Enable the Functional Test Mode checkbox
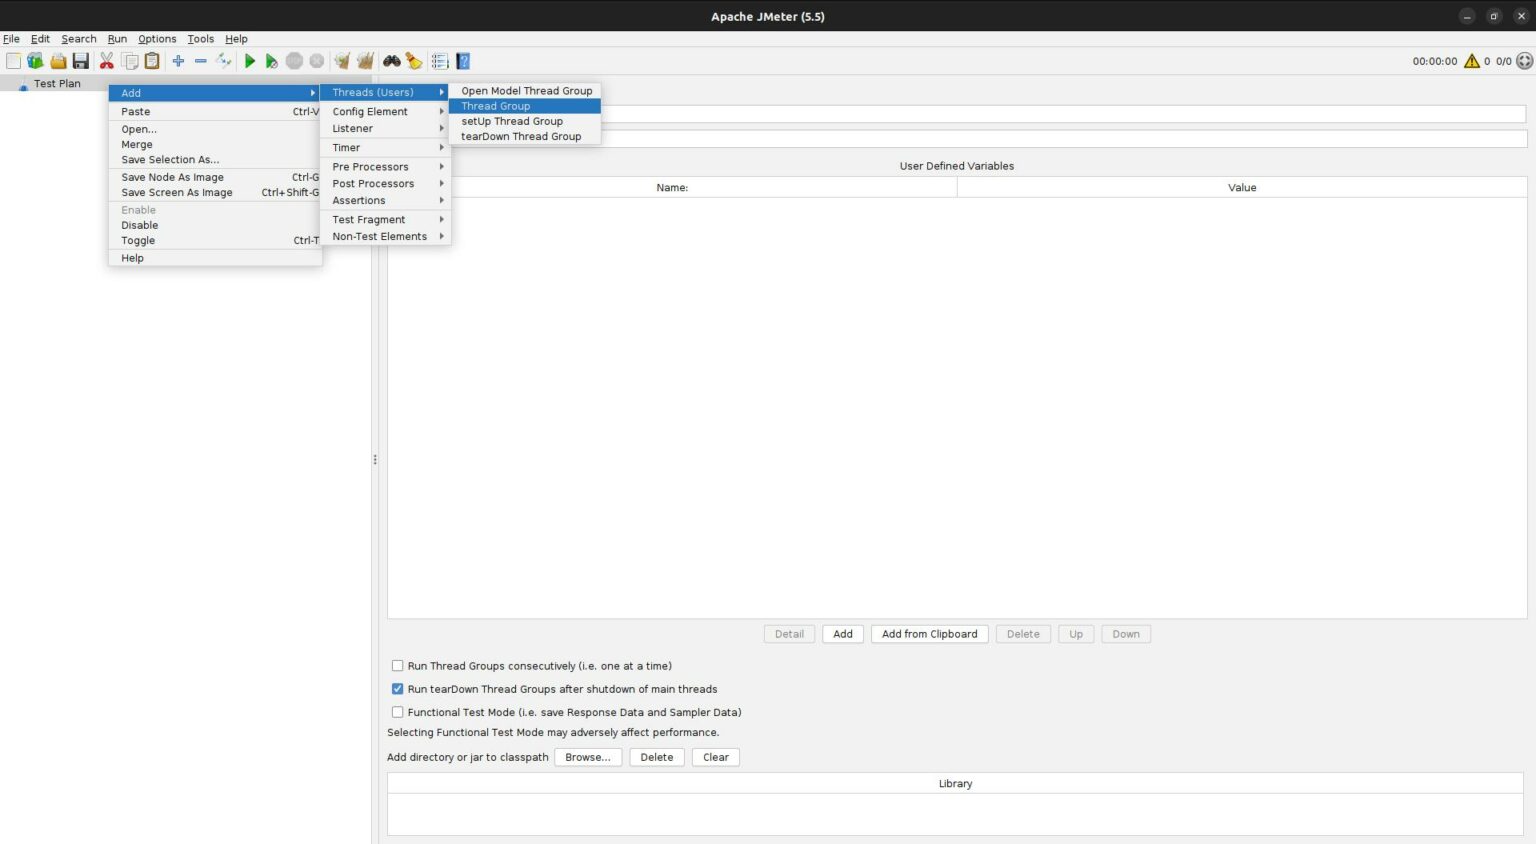Image resolution: width=1536 pixels, height=844 pixels. [x=397, y=712]
